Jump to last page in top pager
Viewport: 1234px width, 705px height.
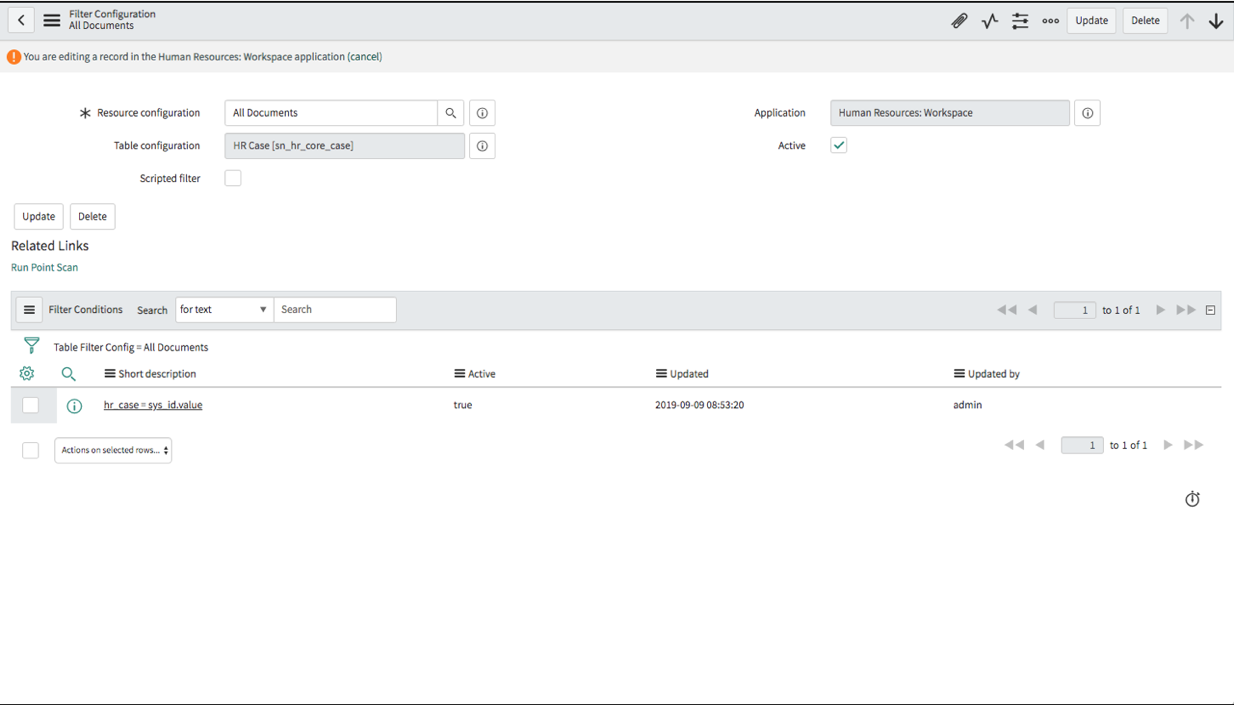tap(1186, 310)
